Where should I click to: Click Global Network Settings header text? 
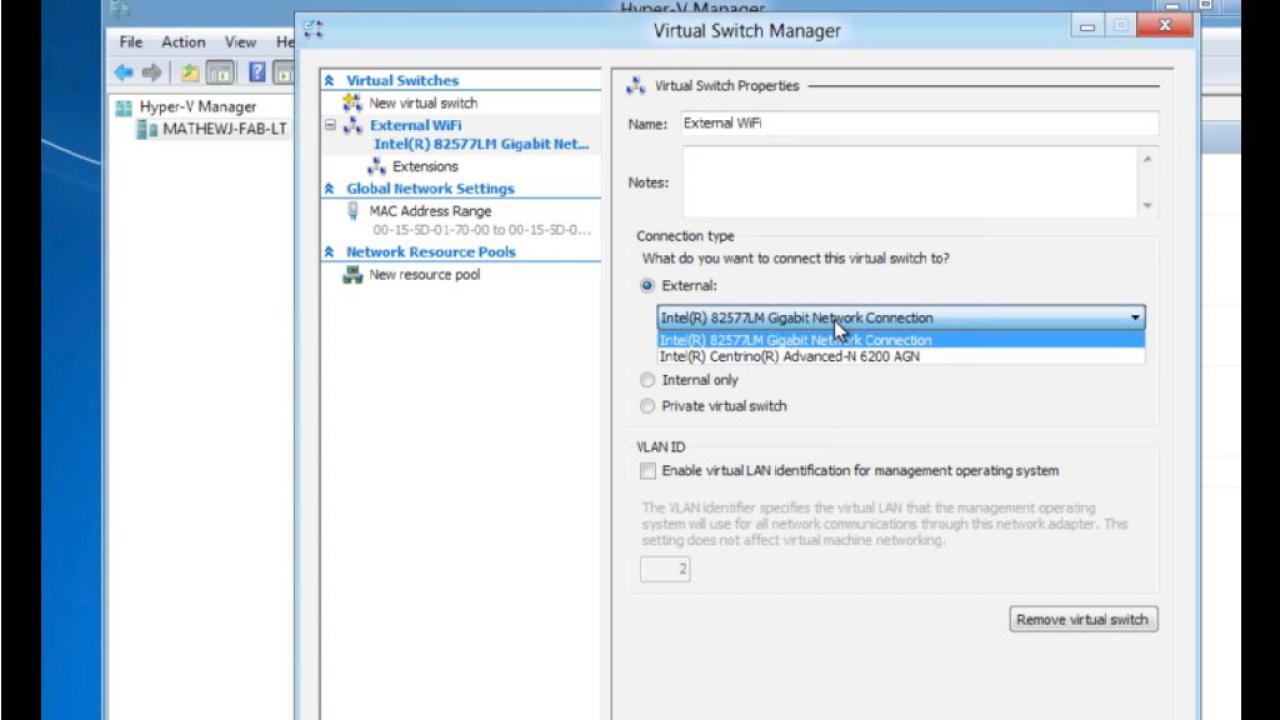(430, 188)
